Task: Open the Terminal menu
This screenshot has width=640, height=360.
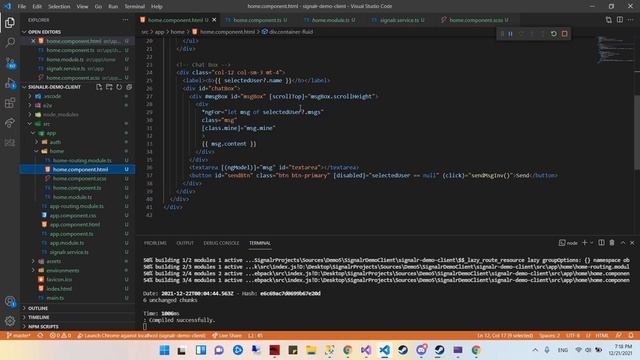Action: tap(135, 7)
